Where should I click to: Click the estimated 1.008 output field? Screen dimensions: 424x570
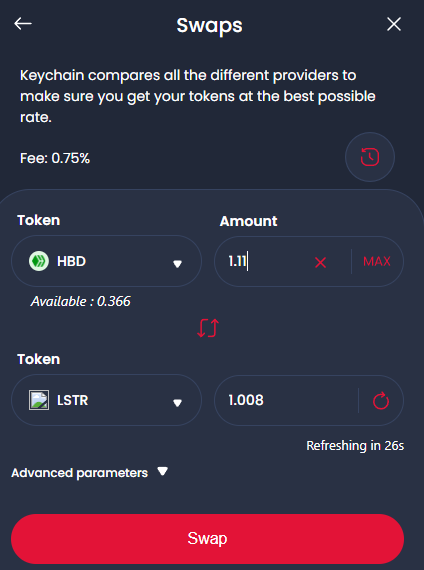click(x=287, y=400)
